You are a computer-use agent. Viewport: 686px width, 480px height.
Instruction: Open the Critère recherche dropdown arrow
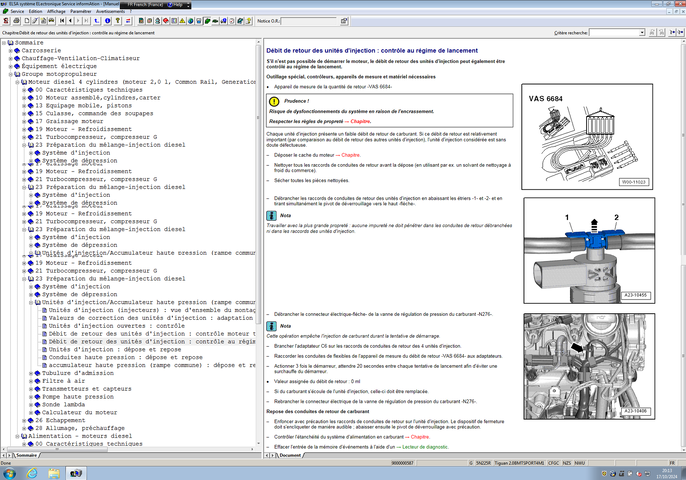[x=642, y=32]
